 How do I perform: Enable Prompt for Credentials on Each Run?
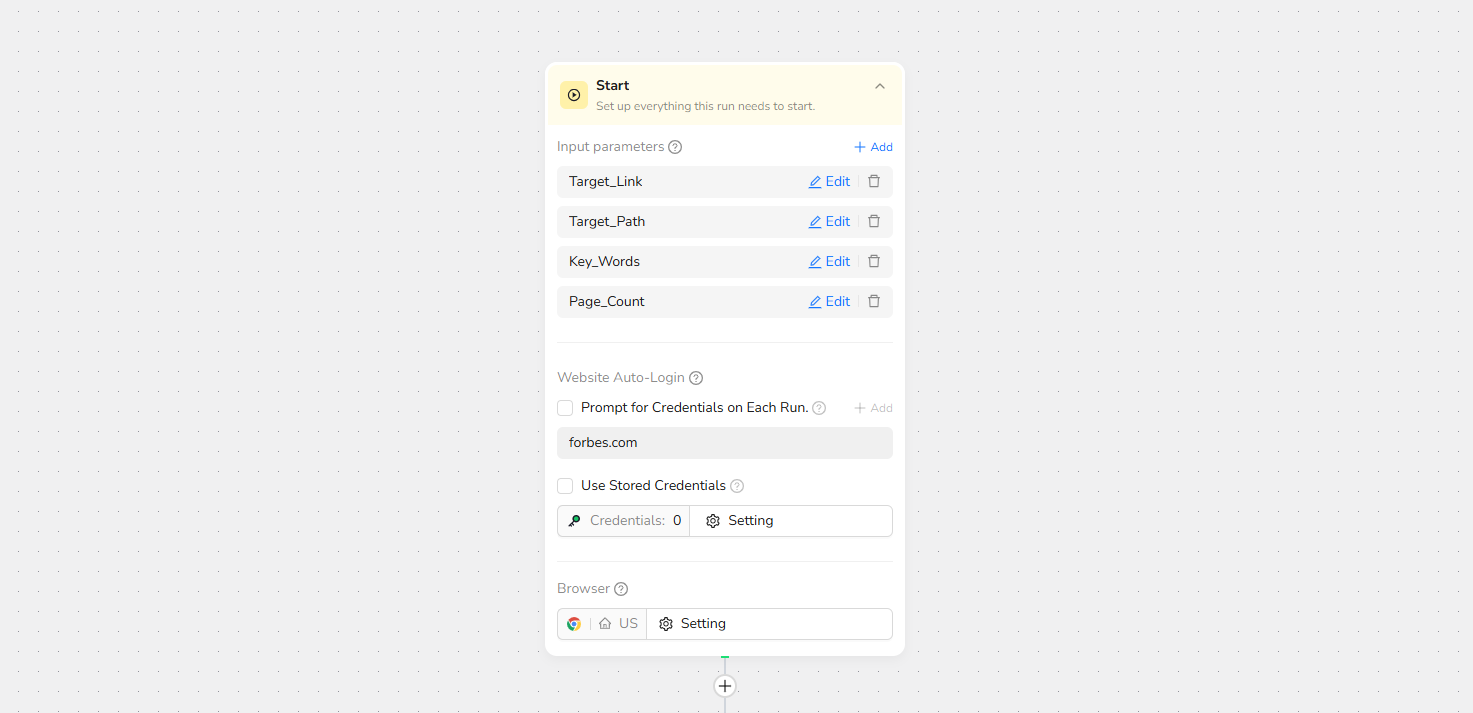coord(565,408)
